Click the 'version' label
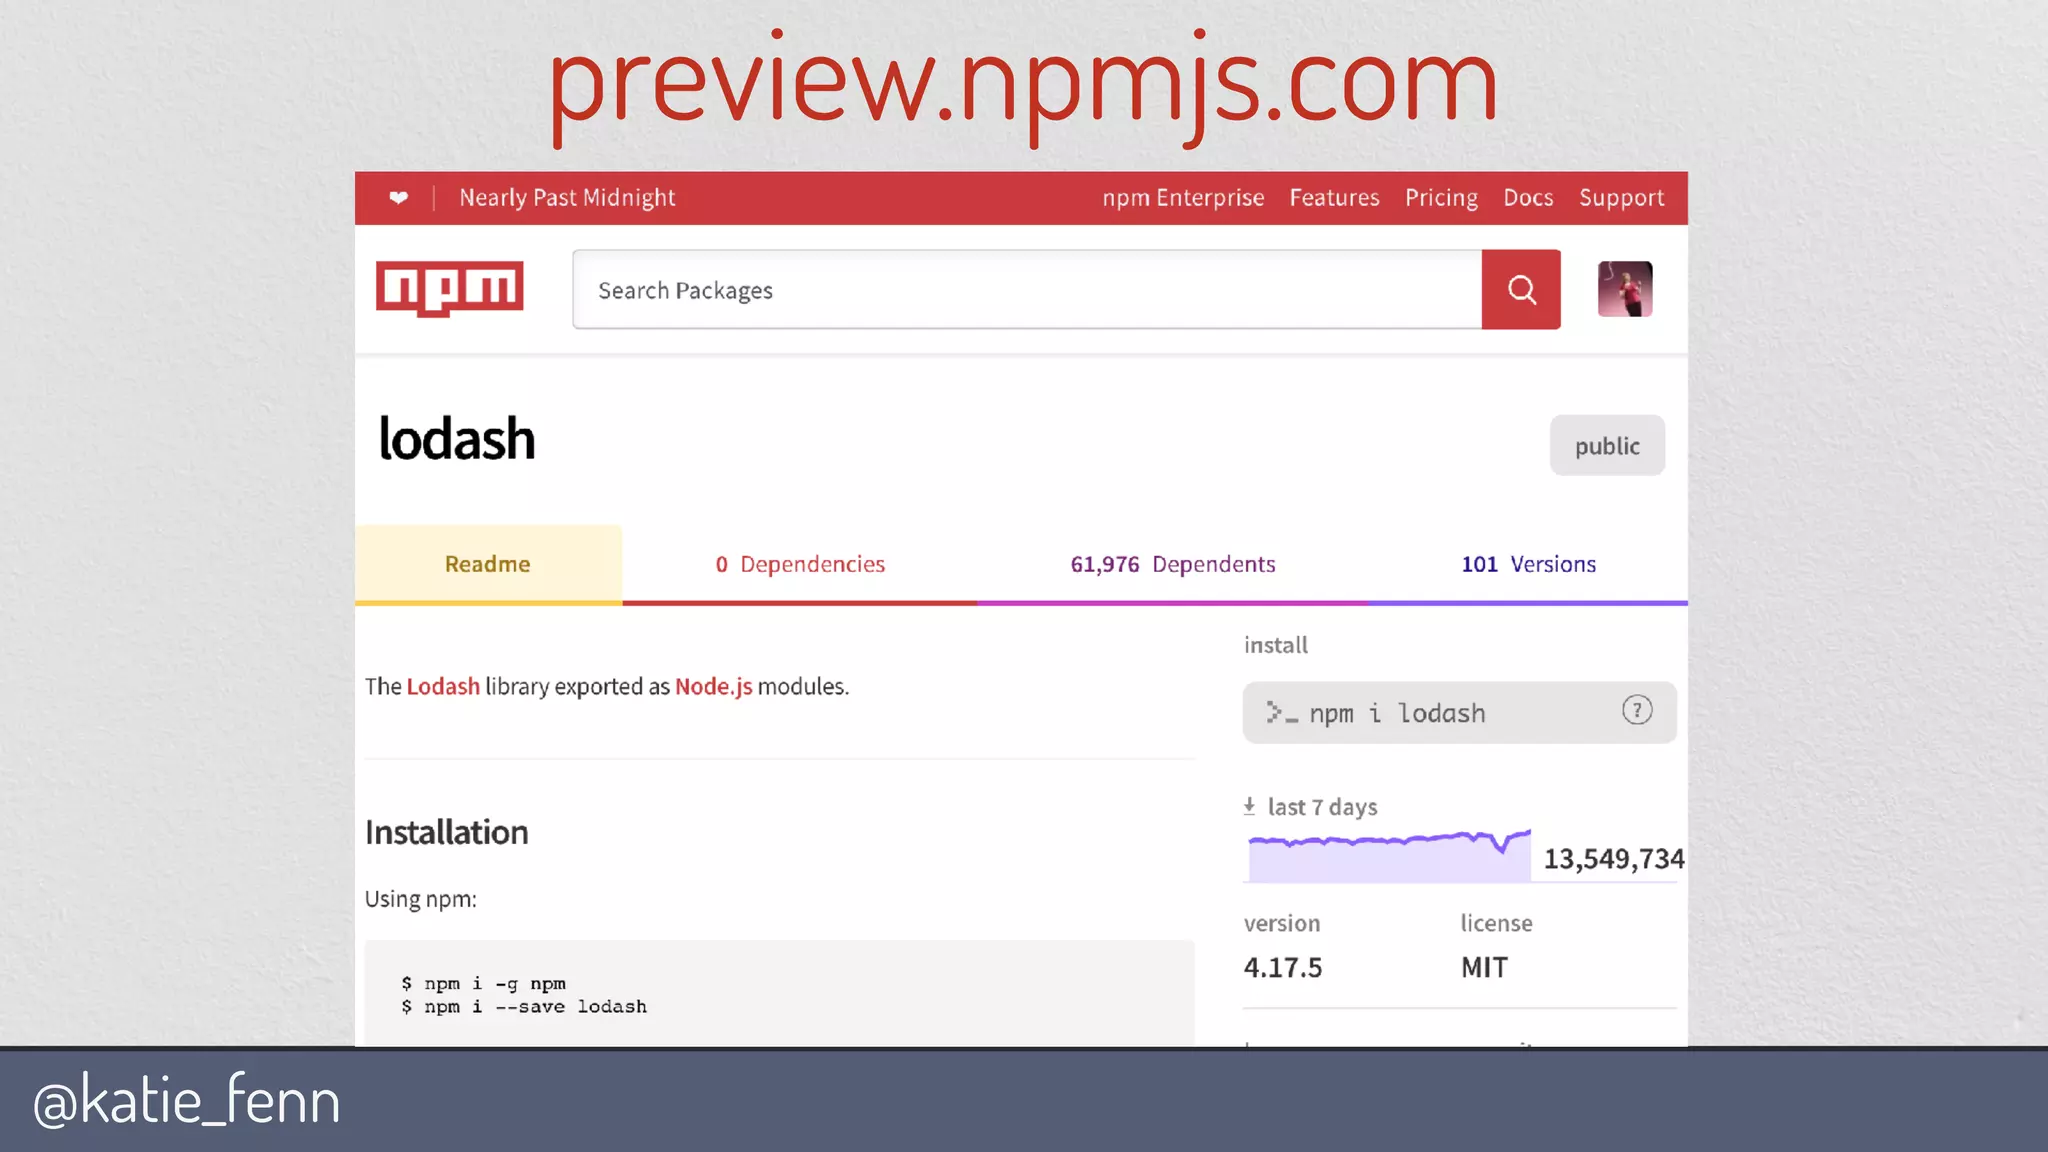Image resolution: width=2048 pixels, height=1152 pixels. coord(1282,923)
